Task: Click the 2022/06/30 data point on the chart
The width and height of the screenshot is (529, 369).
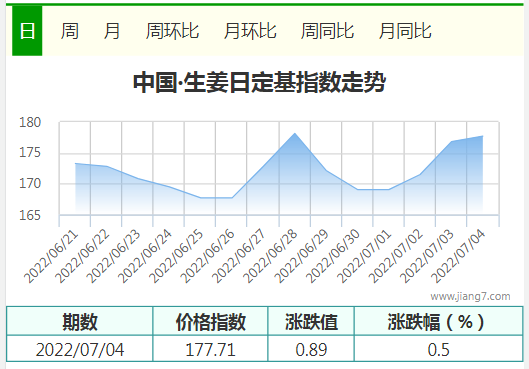Action: point(357,190)
